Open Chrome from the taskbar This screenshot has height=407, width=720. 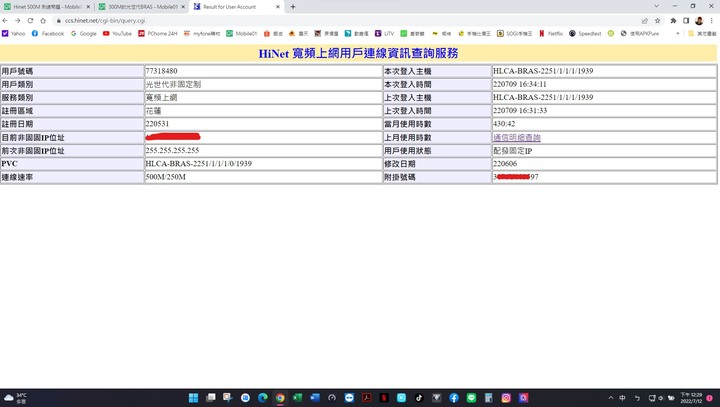tap(280, 398)
